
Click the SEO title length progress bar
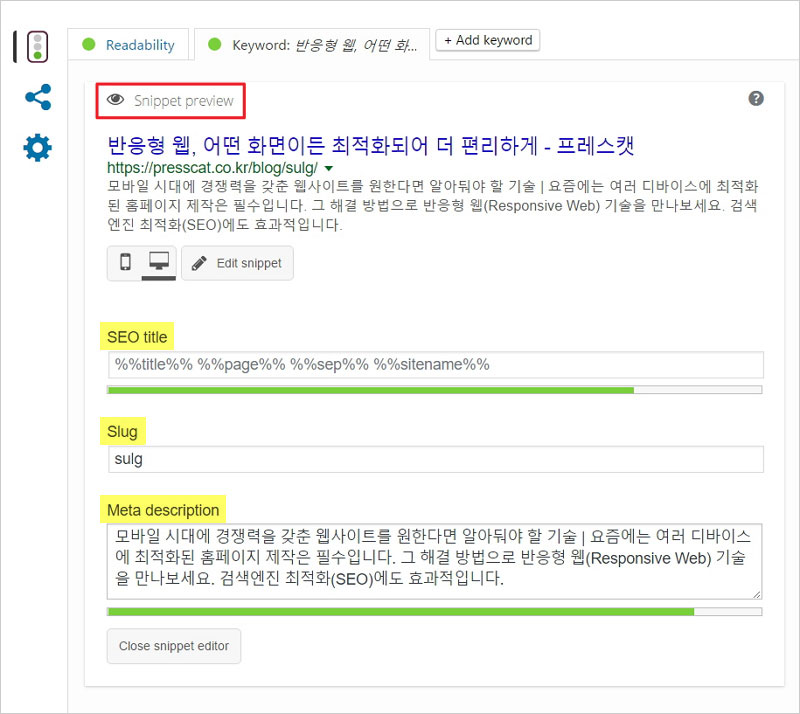(435, 390)
